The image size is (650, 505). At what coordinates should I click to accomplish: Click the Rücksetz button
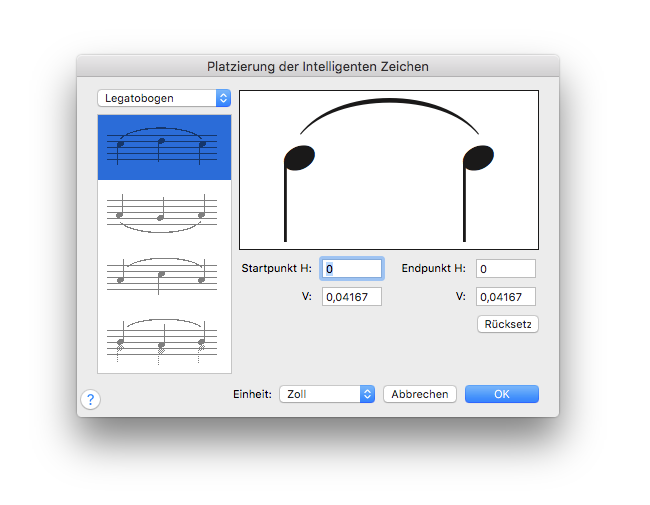[x=508, y=324]
